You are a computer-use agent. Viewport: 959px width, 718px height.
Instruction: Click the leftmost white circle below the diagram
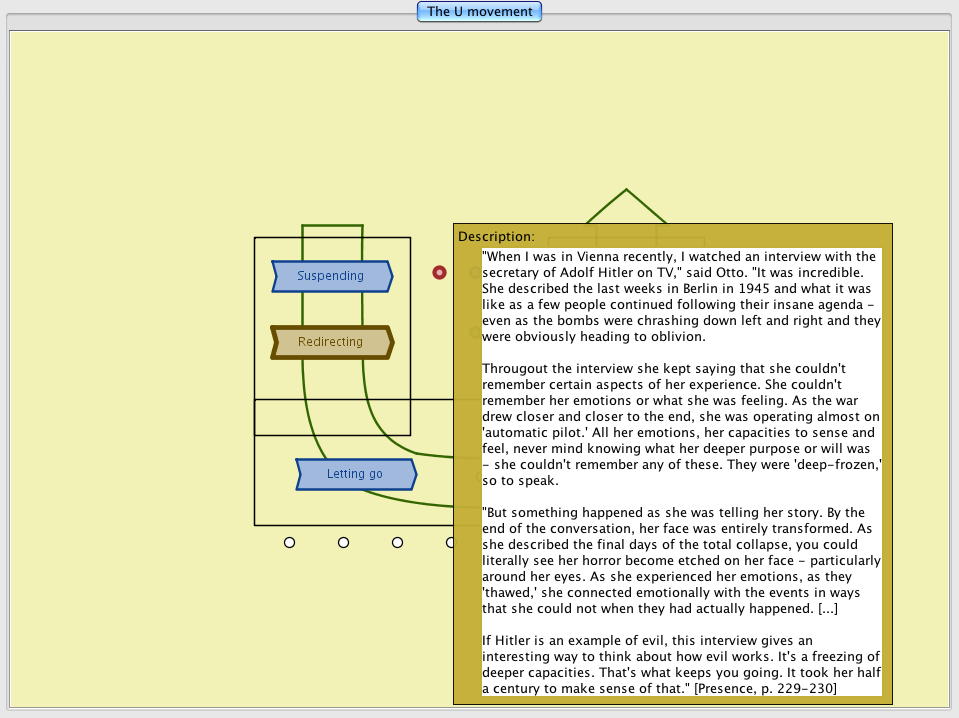tap(289, 542)
